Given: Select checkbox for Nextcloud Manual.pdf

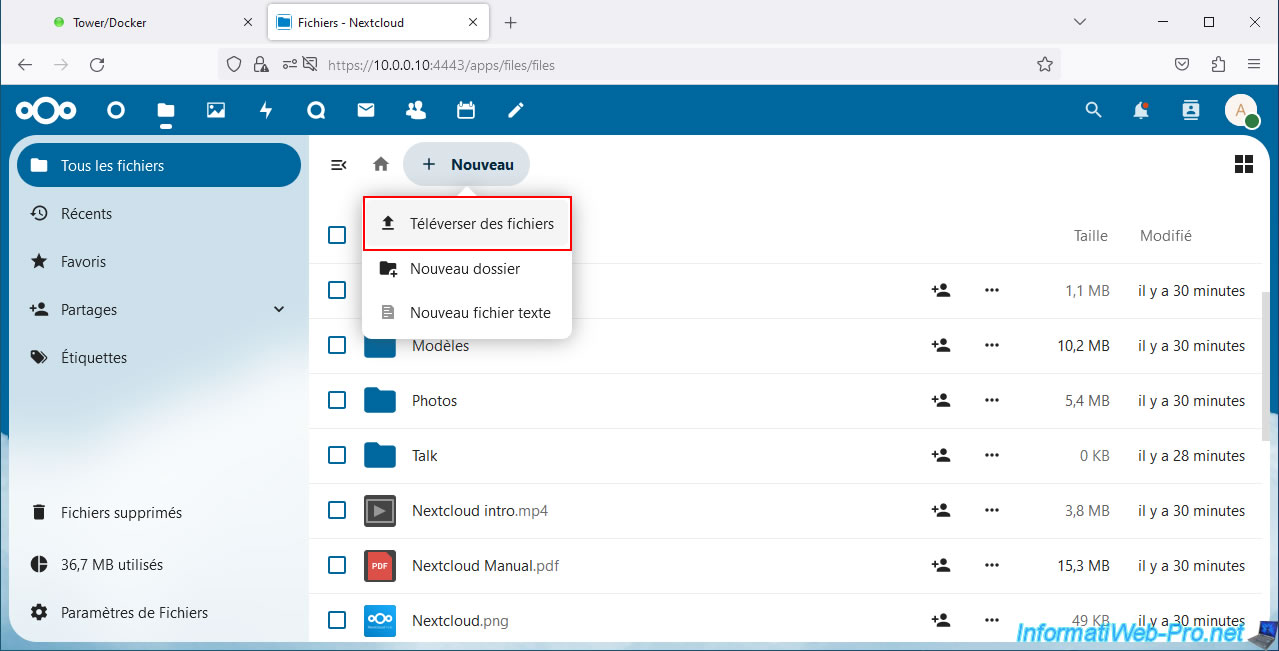Looking at the screenshot, I should (337, 565).
